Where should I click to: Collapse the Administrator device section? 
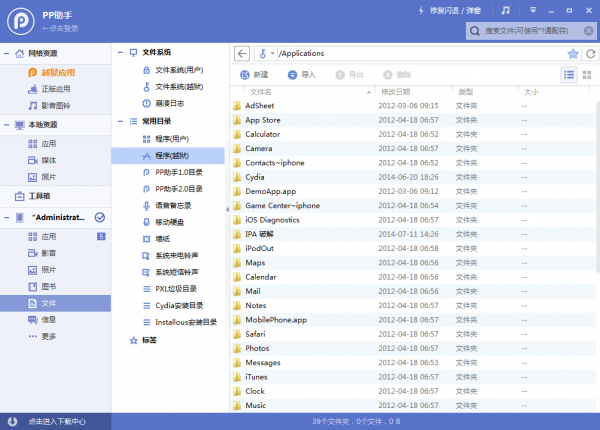pyautogui.click(x=7, y=218)
